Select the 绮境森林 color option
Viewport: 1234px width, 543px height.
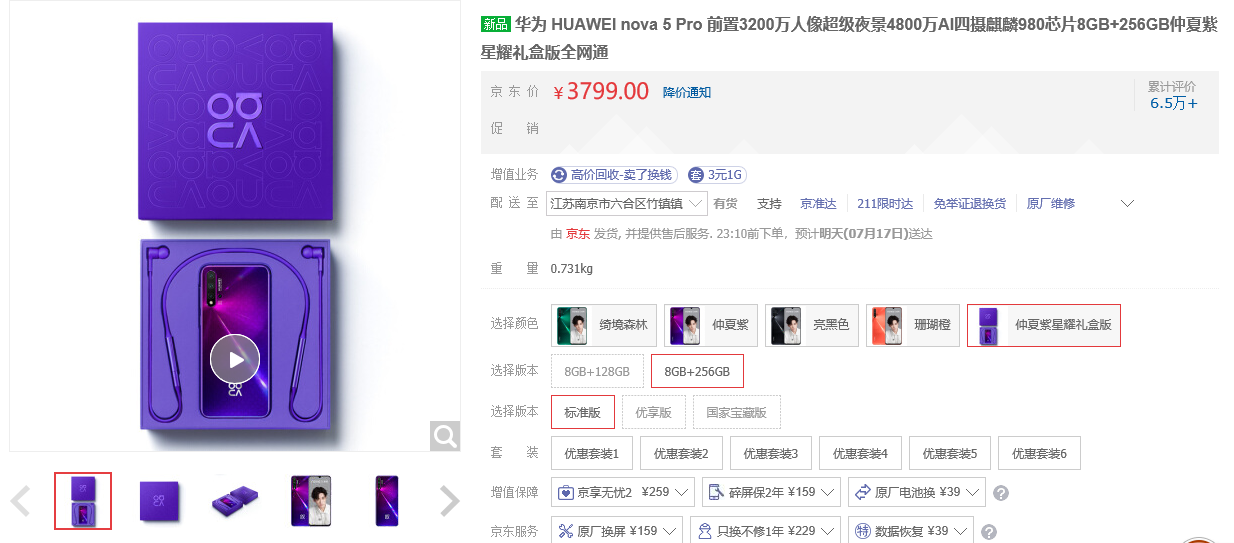[604, 325]
